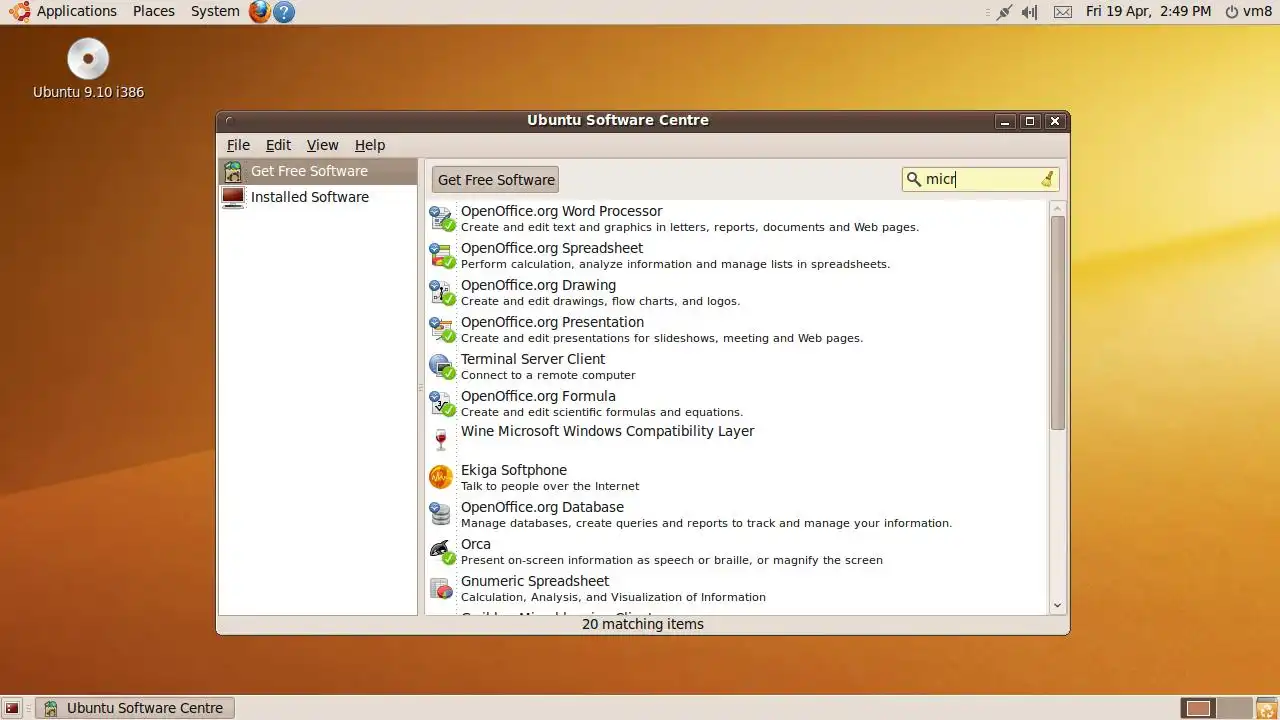Open the Places menu in top panel
This screenshot has width=1280, height=720.
pos(154,11)
